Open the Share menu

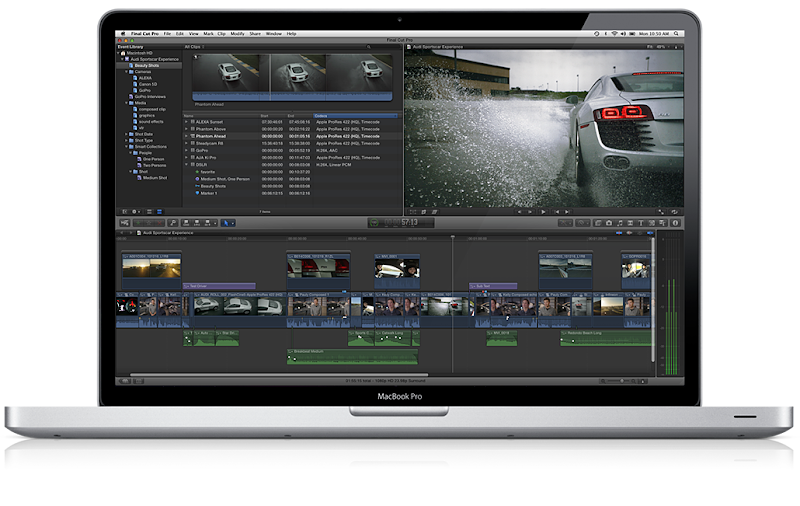[255, 34]
